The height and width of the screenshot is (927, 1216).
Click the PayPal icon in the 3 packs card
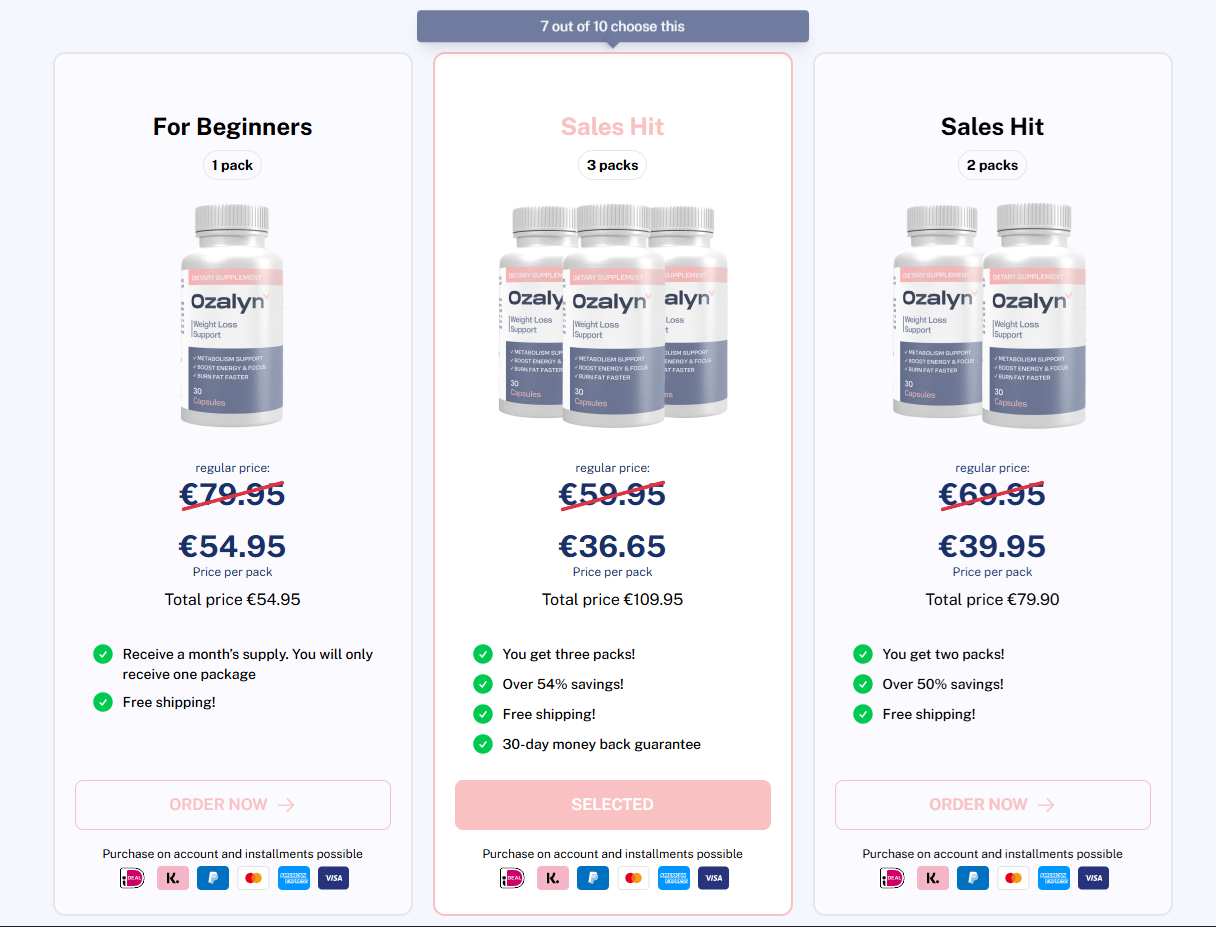pyautogui.click(x=593, y=878)
